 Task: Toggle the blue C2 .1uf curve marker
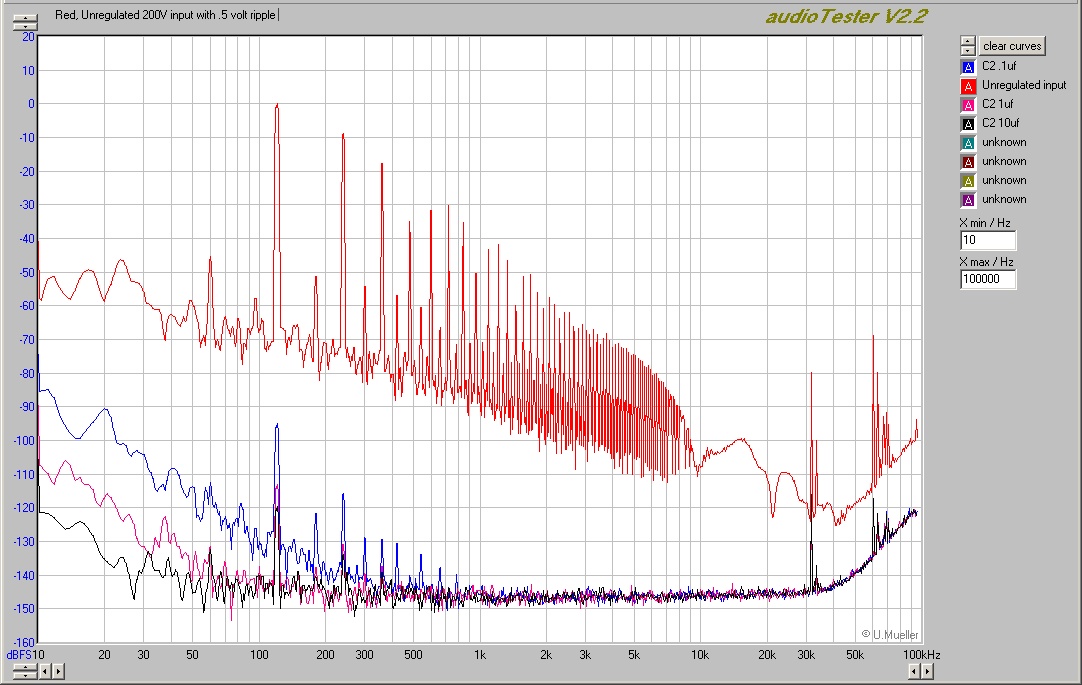point(967,67)
